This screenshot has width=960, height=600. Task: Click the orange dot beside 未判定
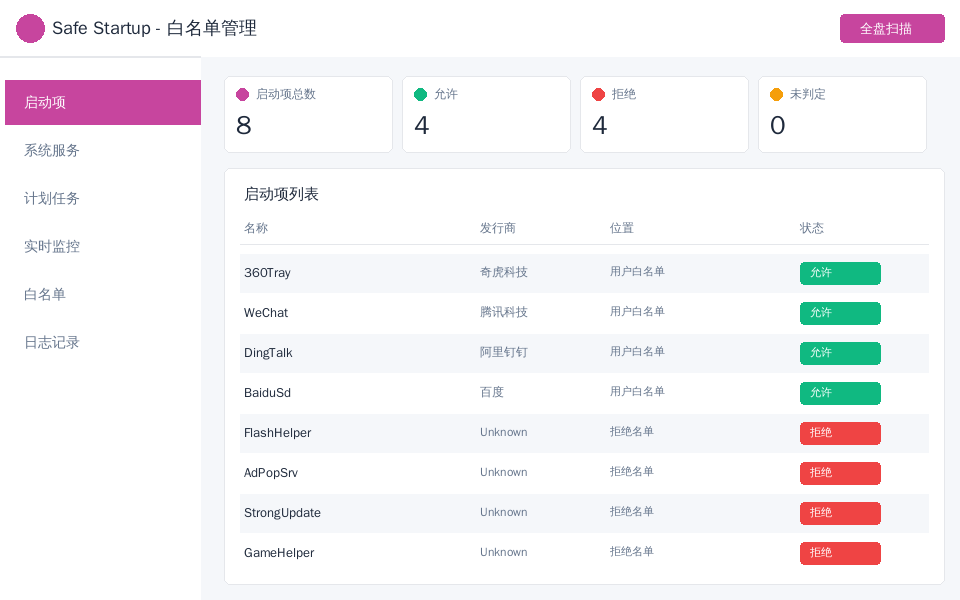pos(776,94)
